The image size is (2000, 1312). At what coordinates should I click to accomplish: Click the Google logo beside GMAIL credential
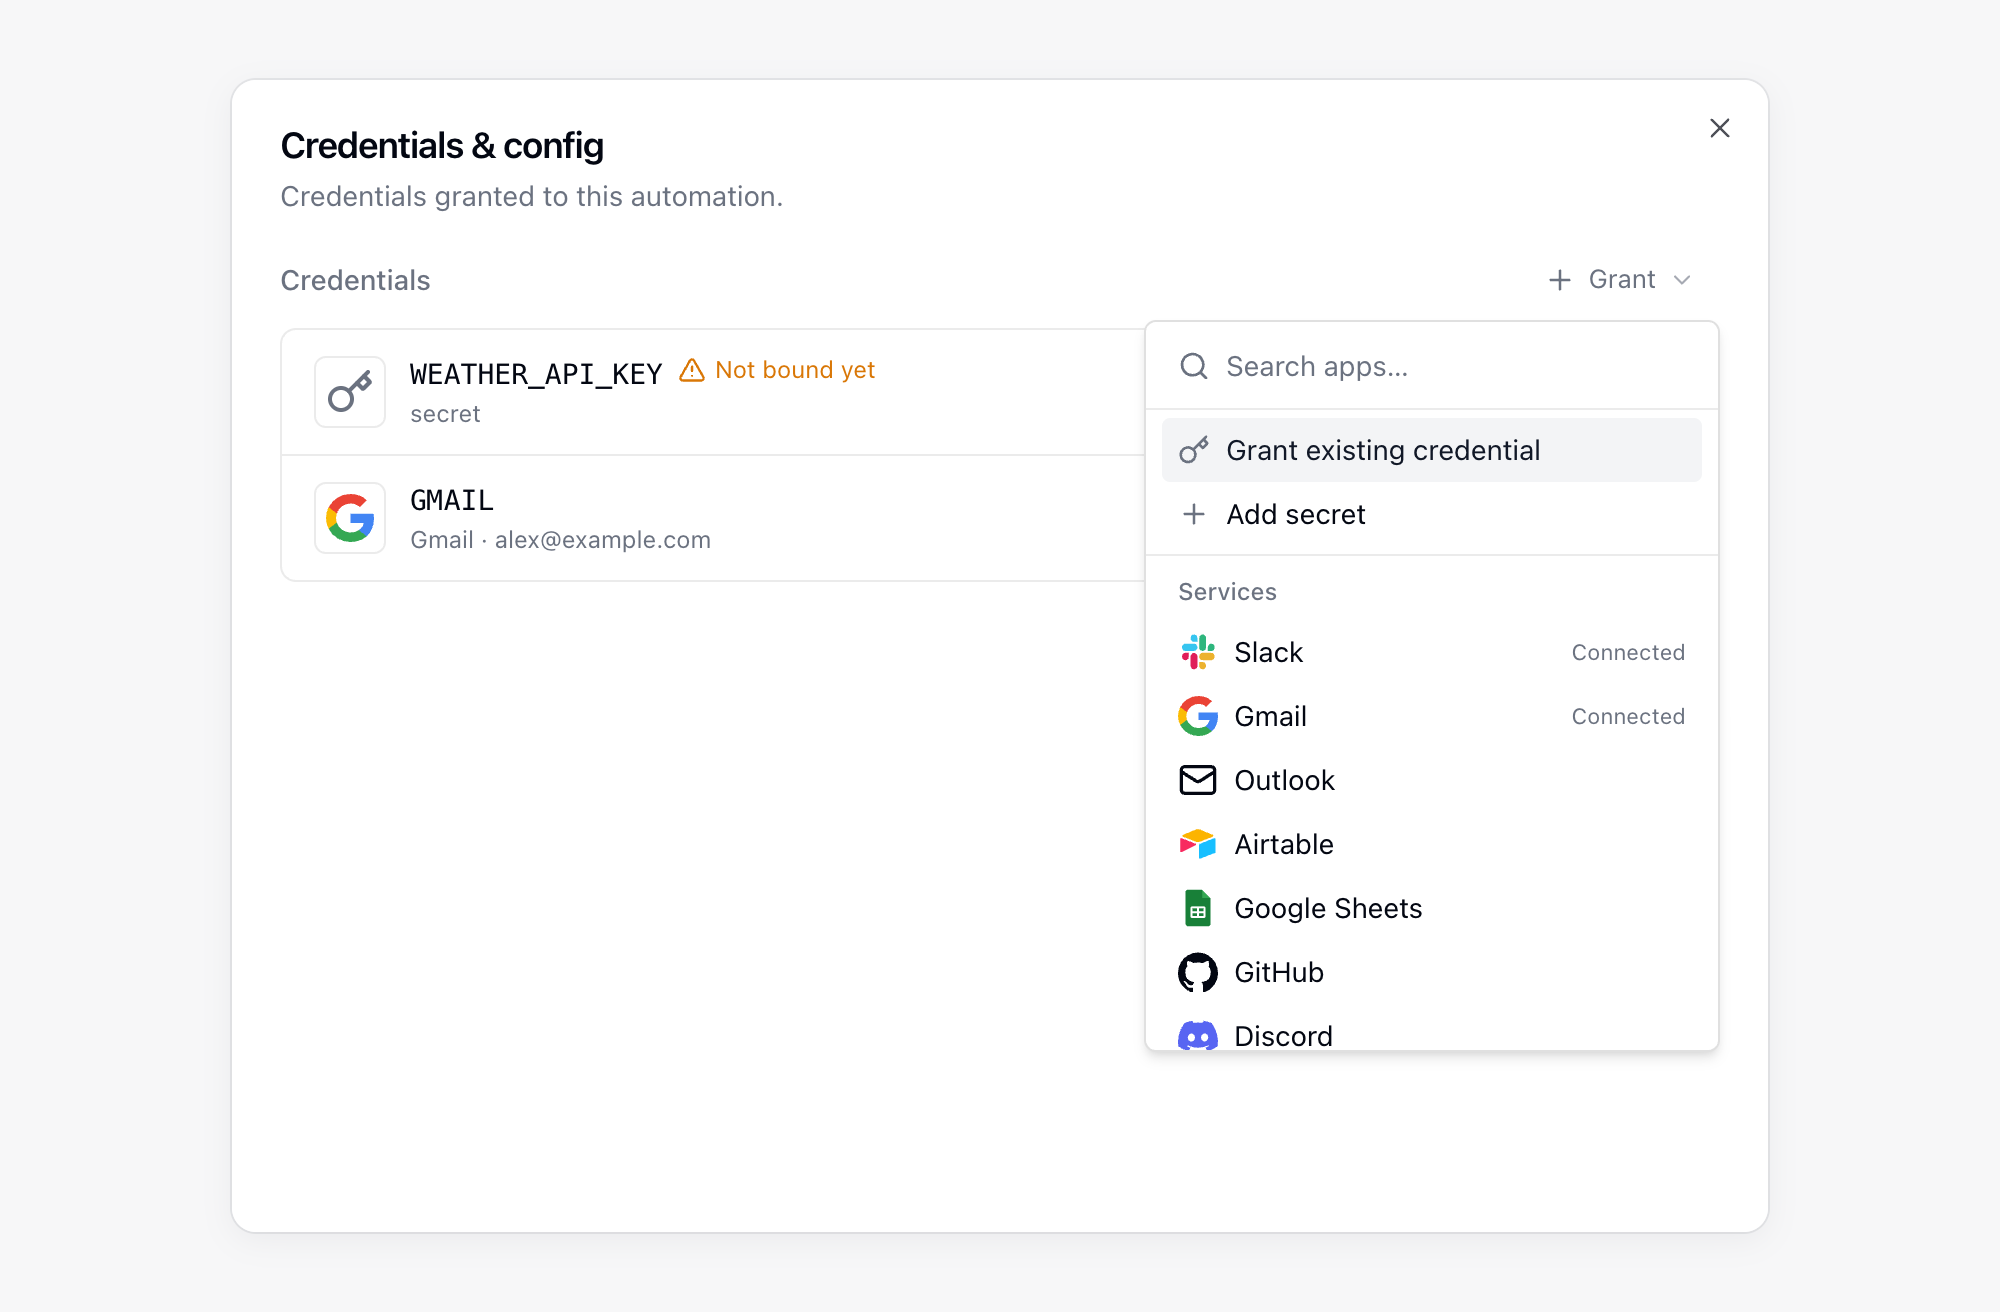(x=350, y=518)
